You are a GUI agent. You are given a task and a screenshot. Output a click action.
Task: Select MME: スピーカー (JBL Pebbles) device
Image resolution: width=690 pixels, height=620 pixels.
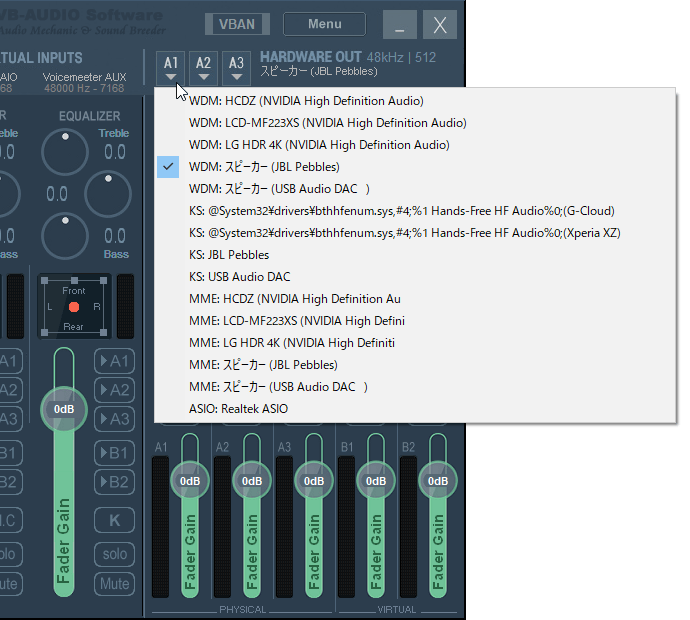415,365
